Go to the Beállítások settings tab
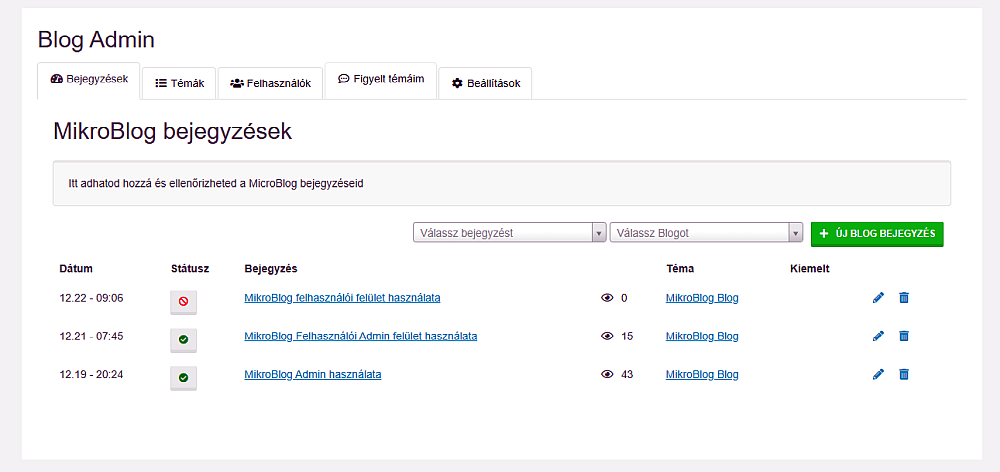Viewport: 1000px width, 472px height. (x=485, y=84)
